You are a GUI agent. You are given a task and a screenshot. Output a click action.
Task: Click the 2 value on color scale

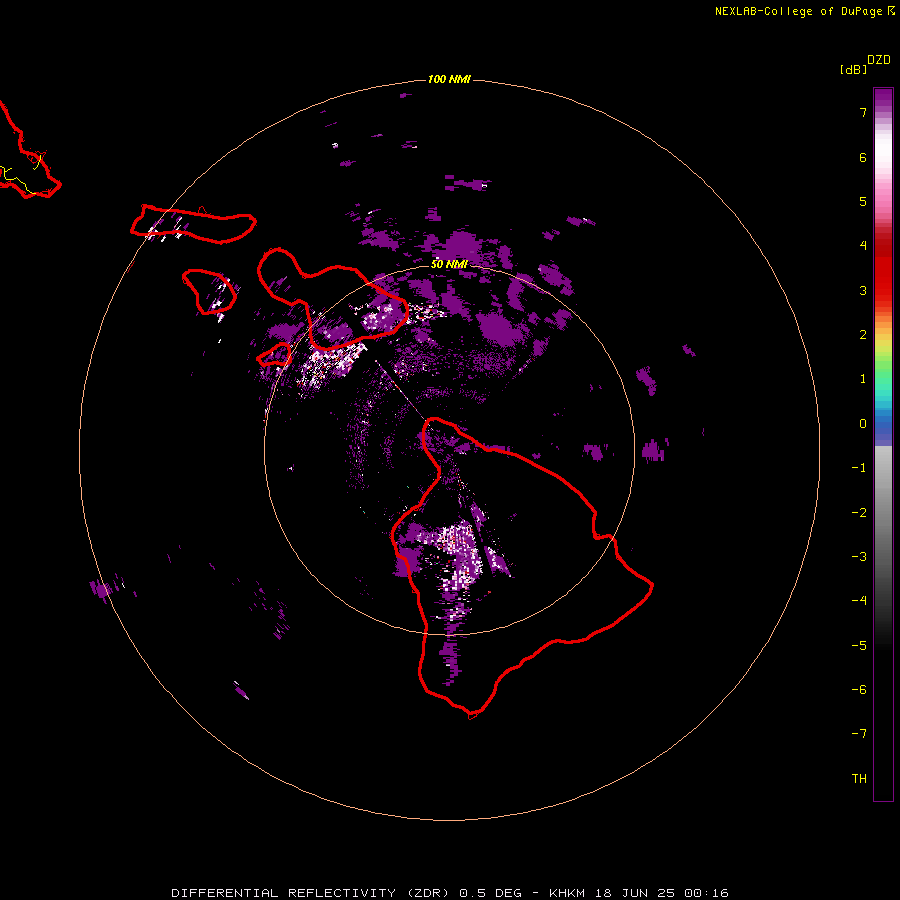863,335
